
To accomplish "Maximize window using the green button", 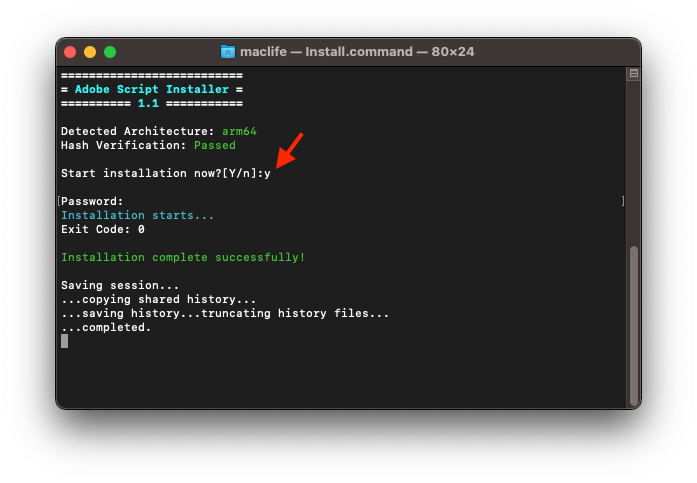I will coord(110,52).
